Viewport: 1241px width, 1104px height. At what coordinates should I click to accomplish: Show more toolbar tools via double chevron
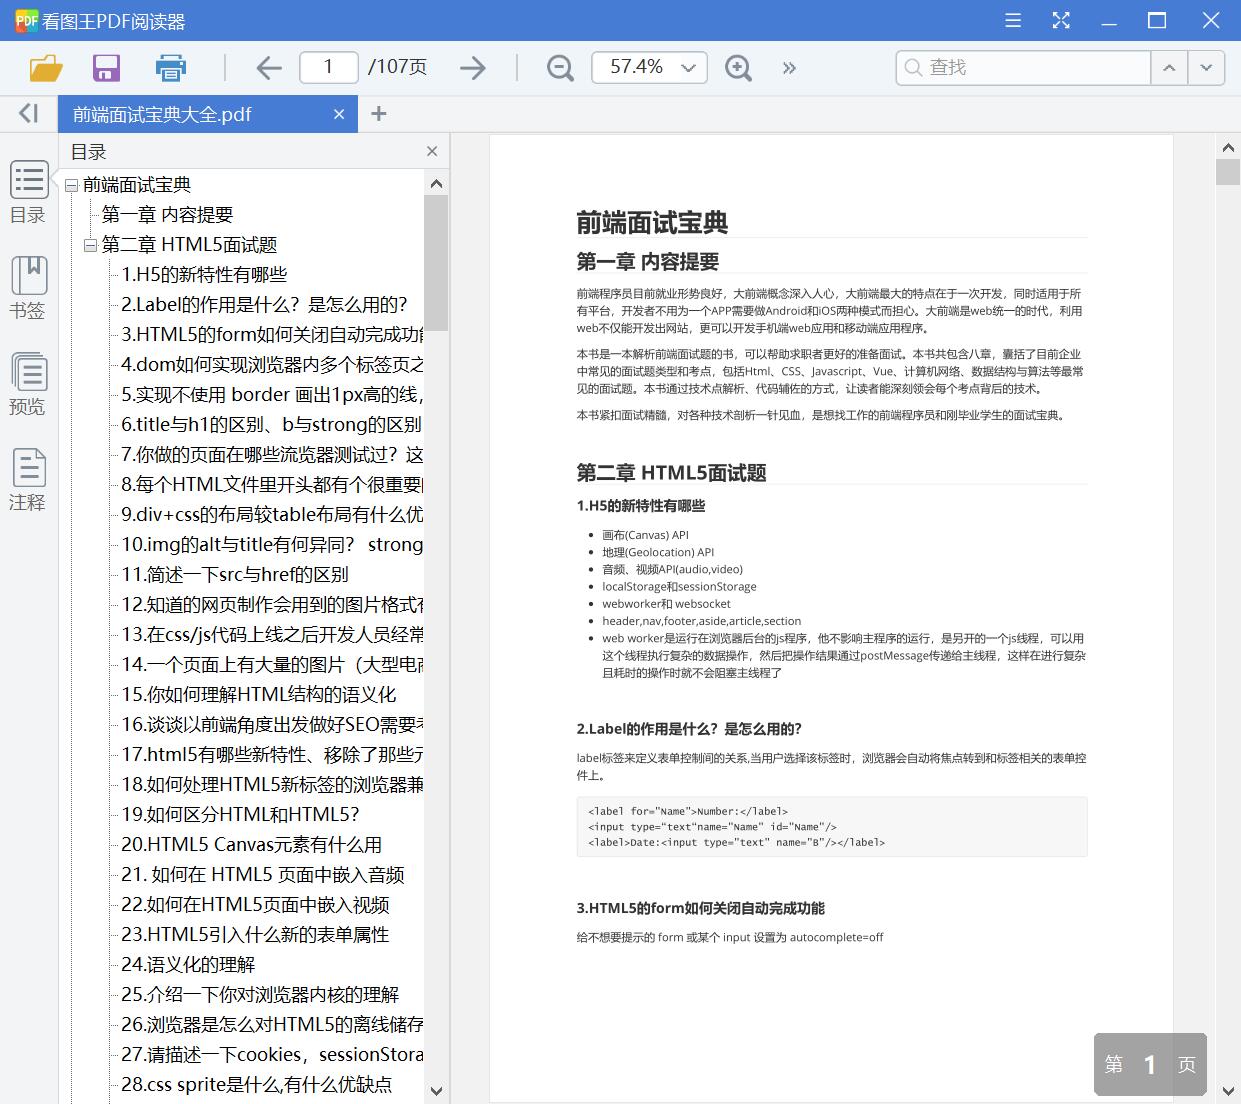pos(789,67)
